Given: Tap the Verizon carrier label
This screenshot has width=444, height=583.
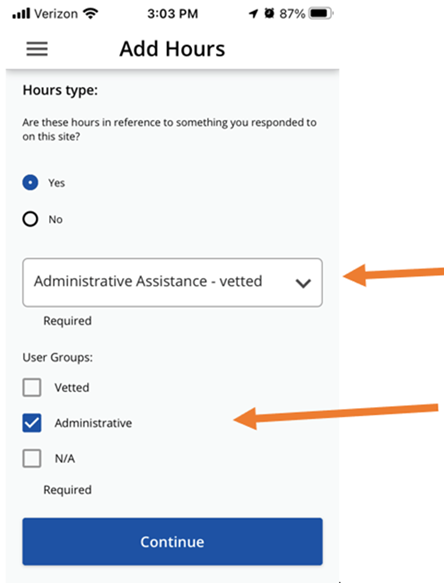Looking at the screenshot, I should click(56, 14).
